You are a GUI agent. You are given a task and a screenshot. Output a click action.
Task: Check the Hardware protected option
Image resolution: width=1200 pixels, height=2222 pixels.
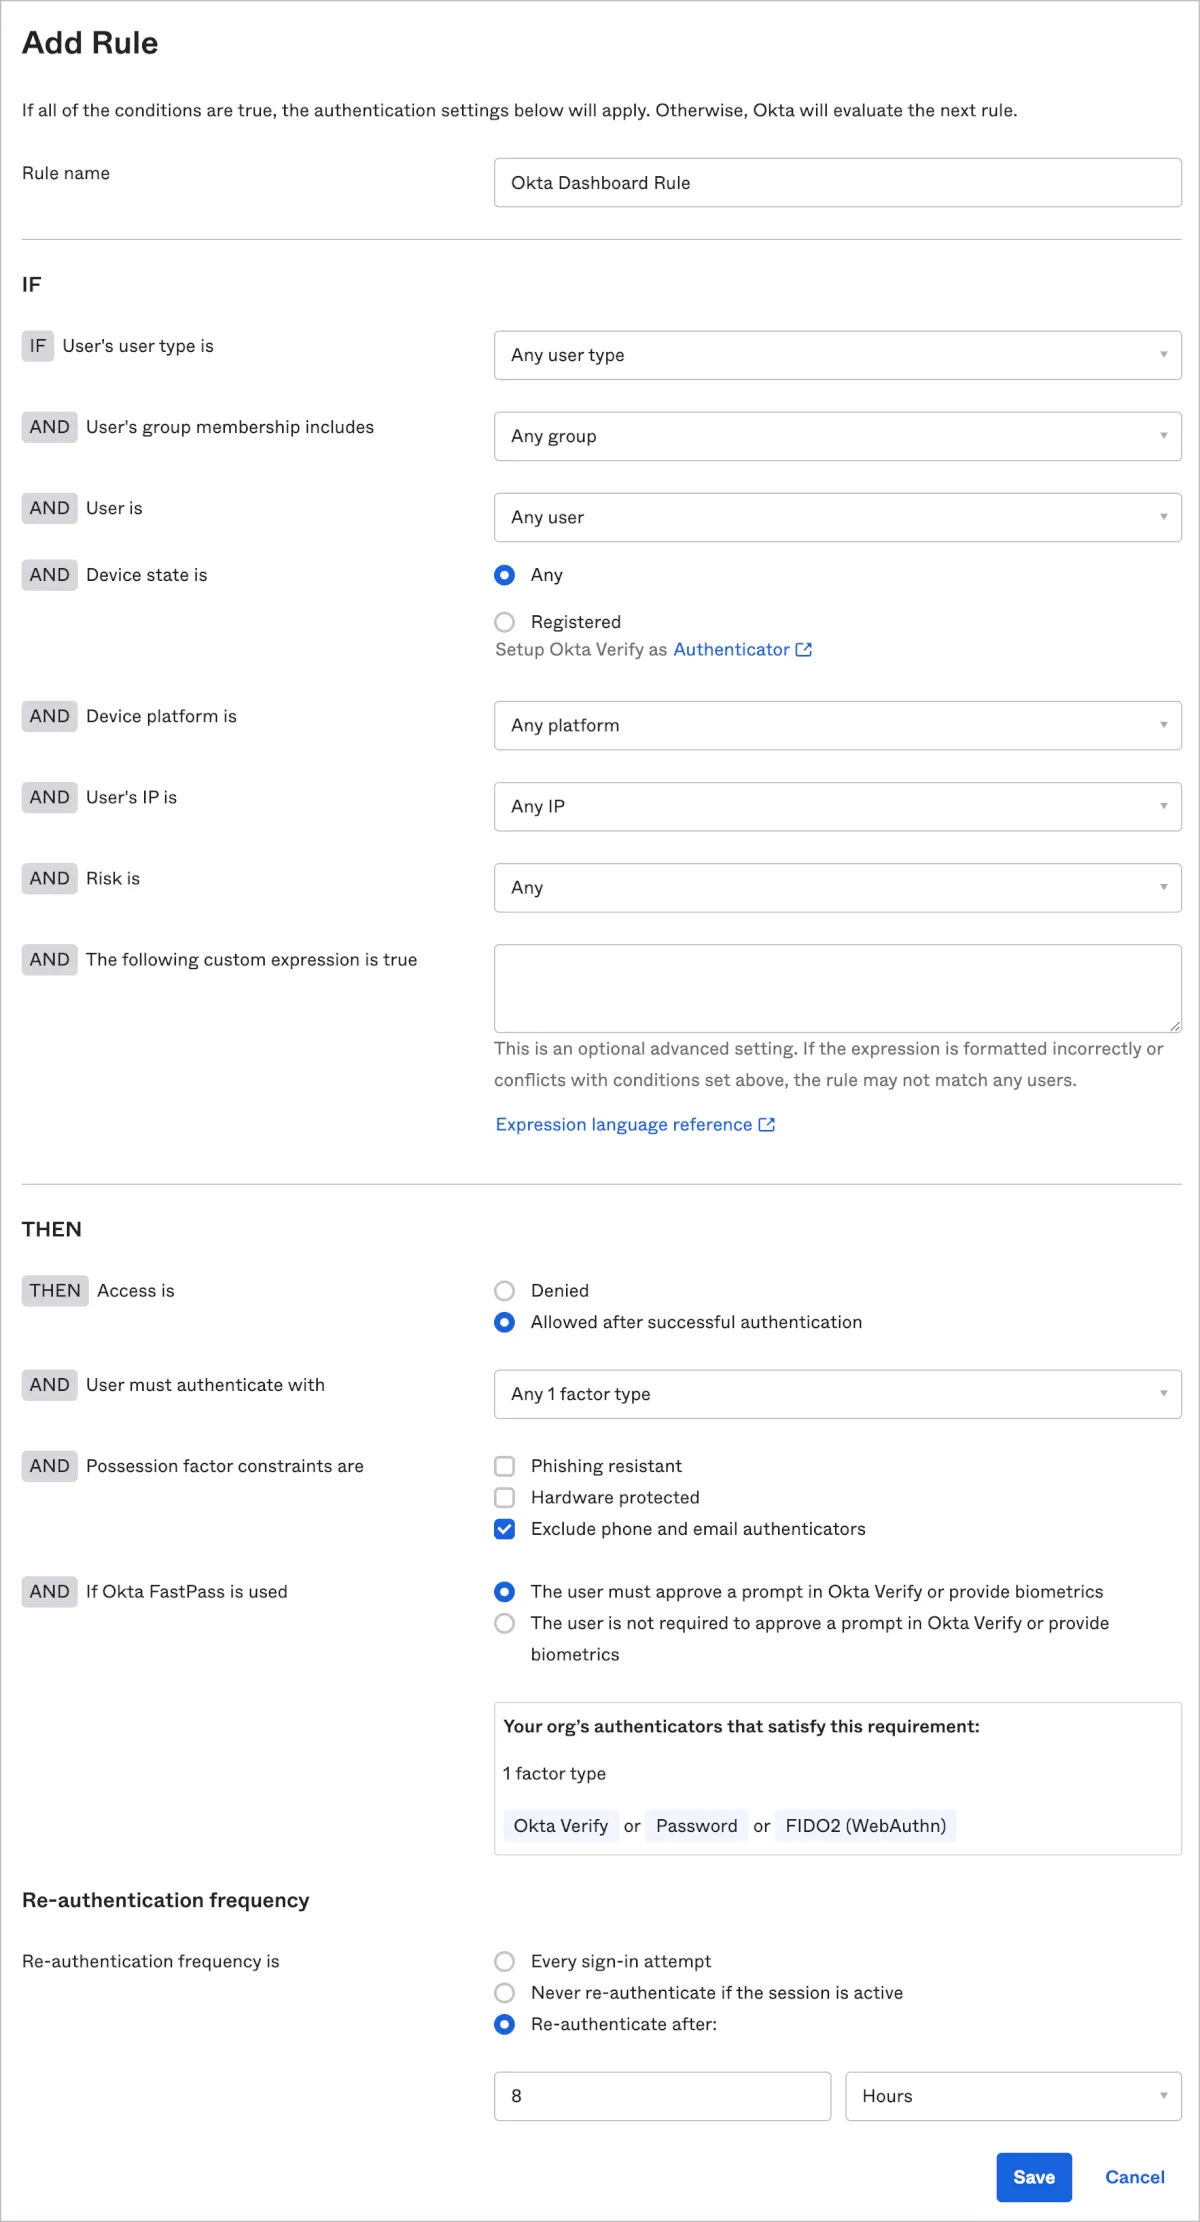(505, 1498)
